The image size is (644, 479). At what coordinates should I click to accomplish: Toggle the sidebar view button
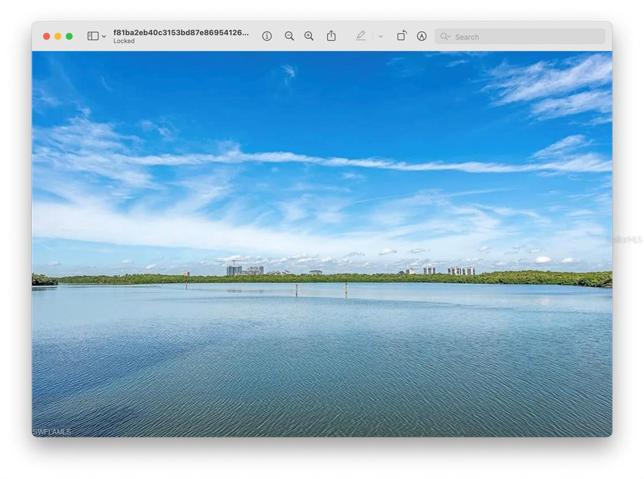[93, 36]
